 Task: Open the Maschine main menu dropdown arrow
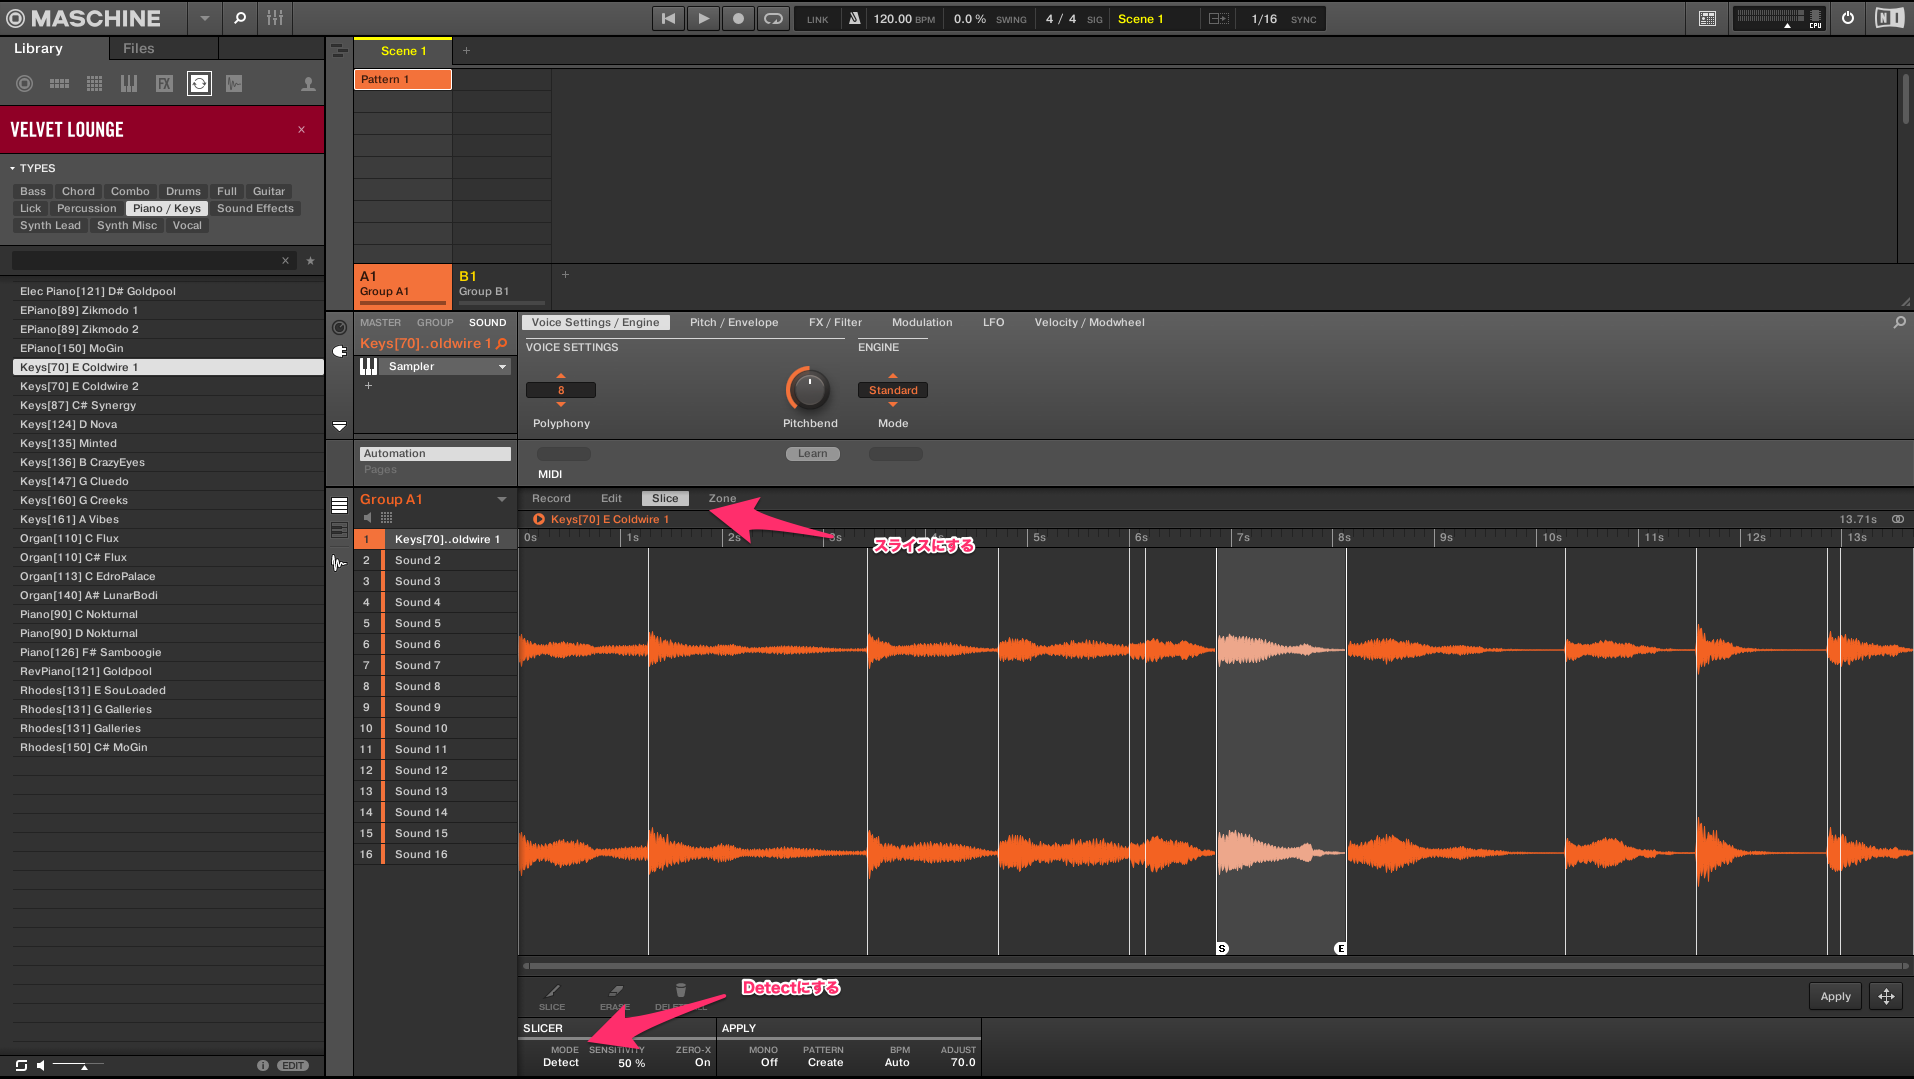204,18
